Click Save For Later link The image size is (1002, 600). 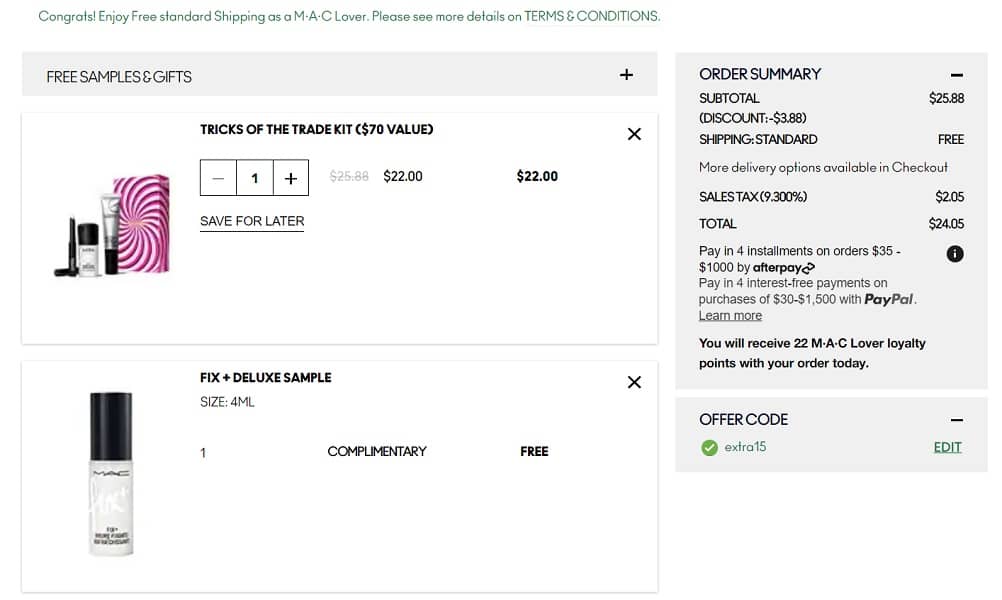(x=252, y=221)
